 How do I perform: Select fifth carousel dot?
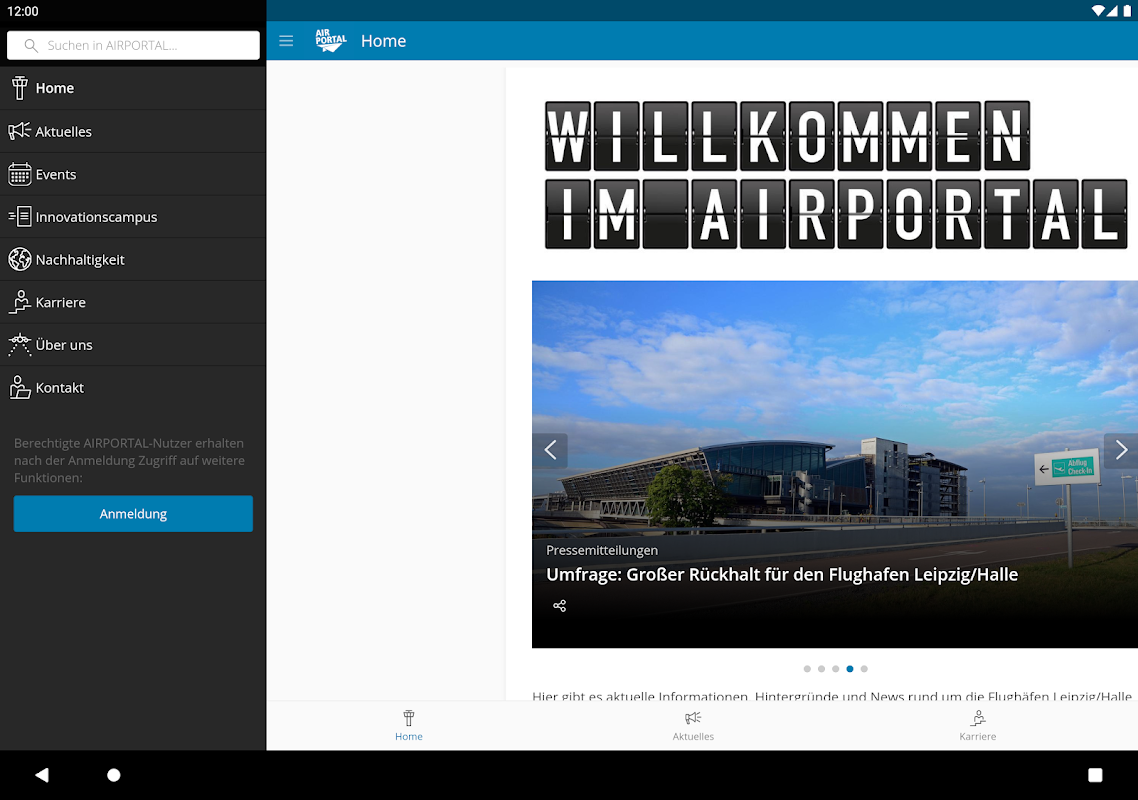pyautogui.click(x=864, y=669)
